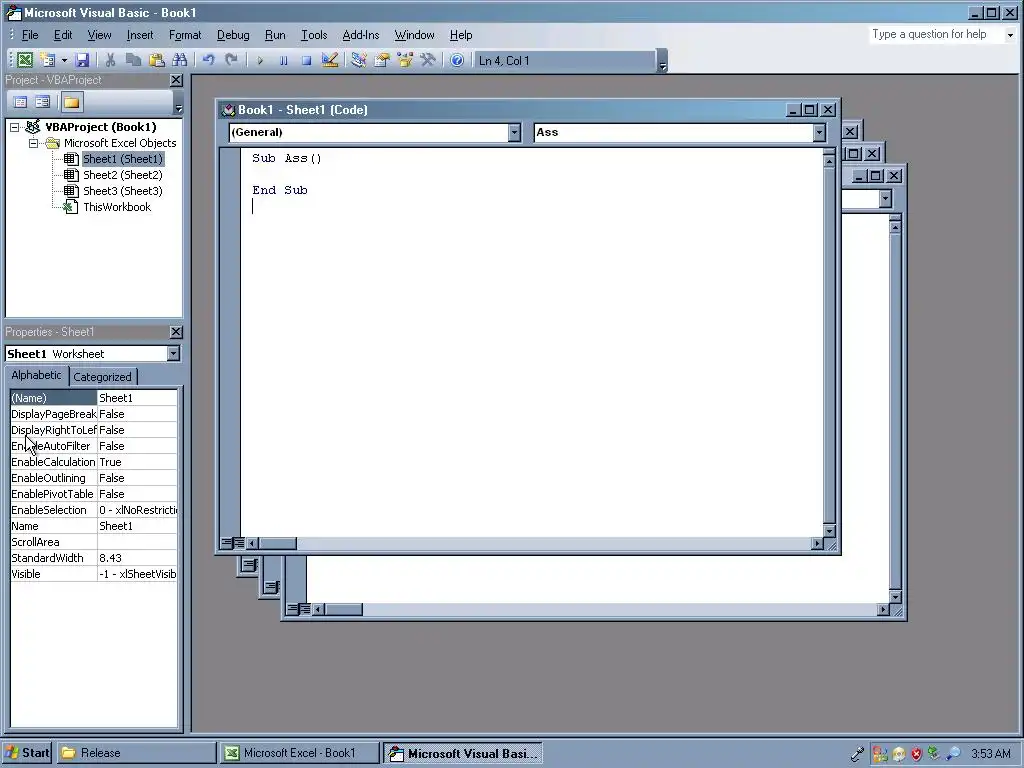The width and height of the screenshot is (1024, 768).
Task: Click the Microsoft Visual Basic taskbar button
Action: pos(462,753)
